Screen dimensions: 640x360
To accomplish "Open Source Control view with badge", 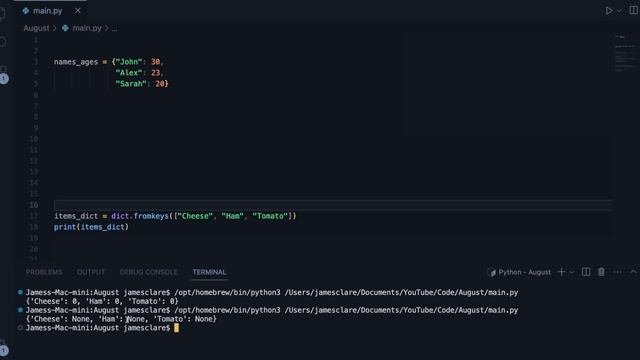I will 3,74.
